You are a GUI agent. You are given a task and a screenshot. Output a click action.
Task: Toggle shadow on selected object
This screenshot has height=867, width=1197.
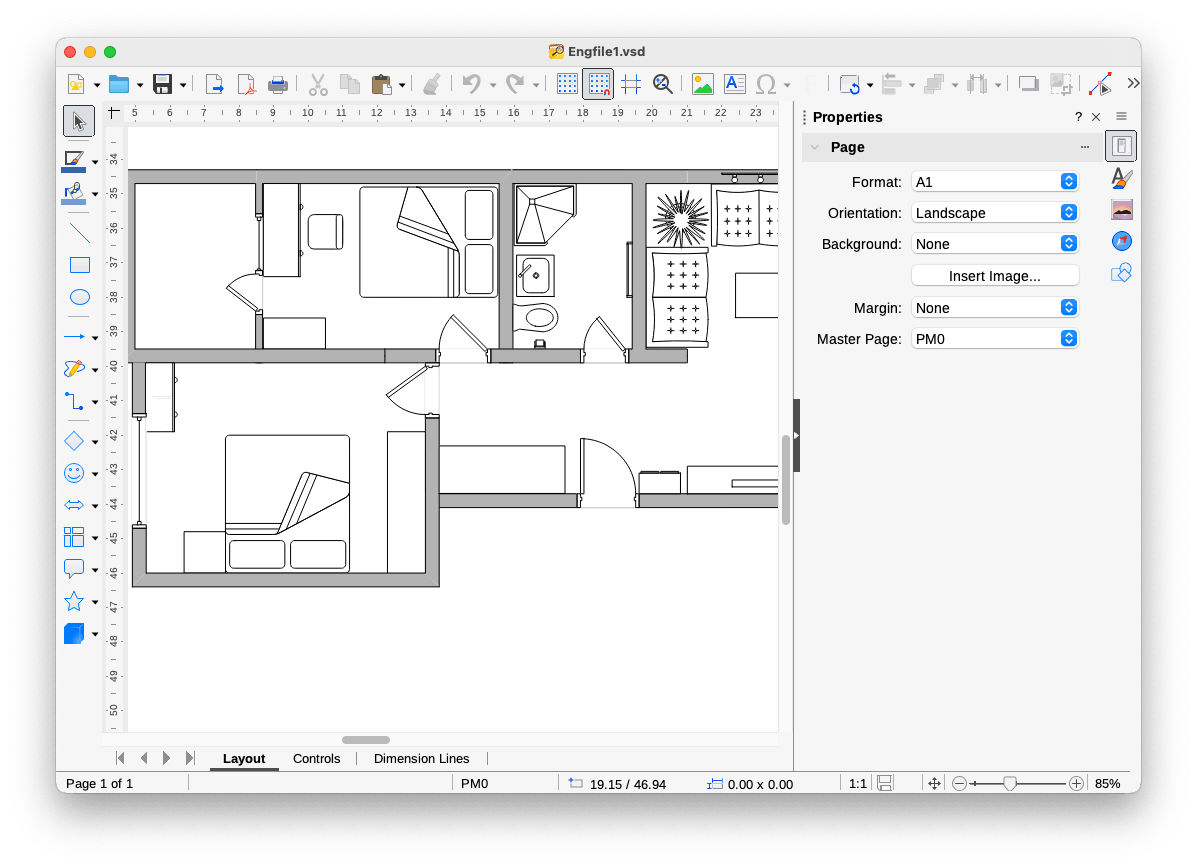tap(1029, 84)
